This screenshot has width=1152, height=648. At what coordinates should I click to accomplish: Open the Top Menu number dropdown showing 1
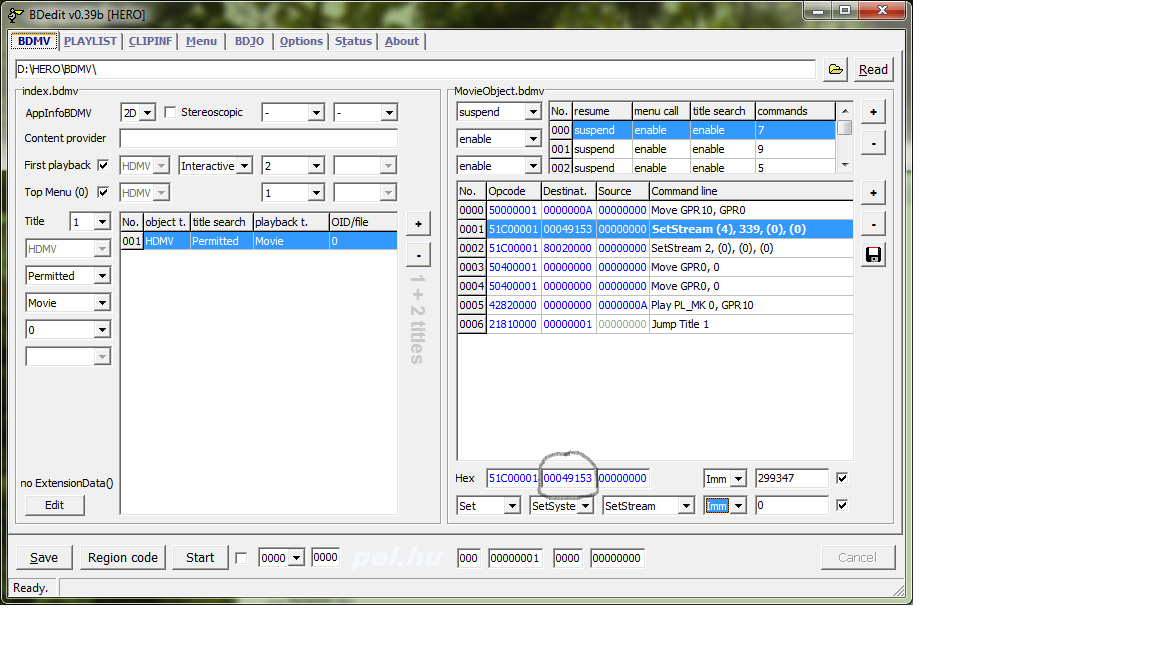tap(316, 193)
